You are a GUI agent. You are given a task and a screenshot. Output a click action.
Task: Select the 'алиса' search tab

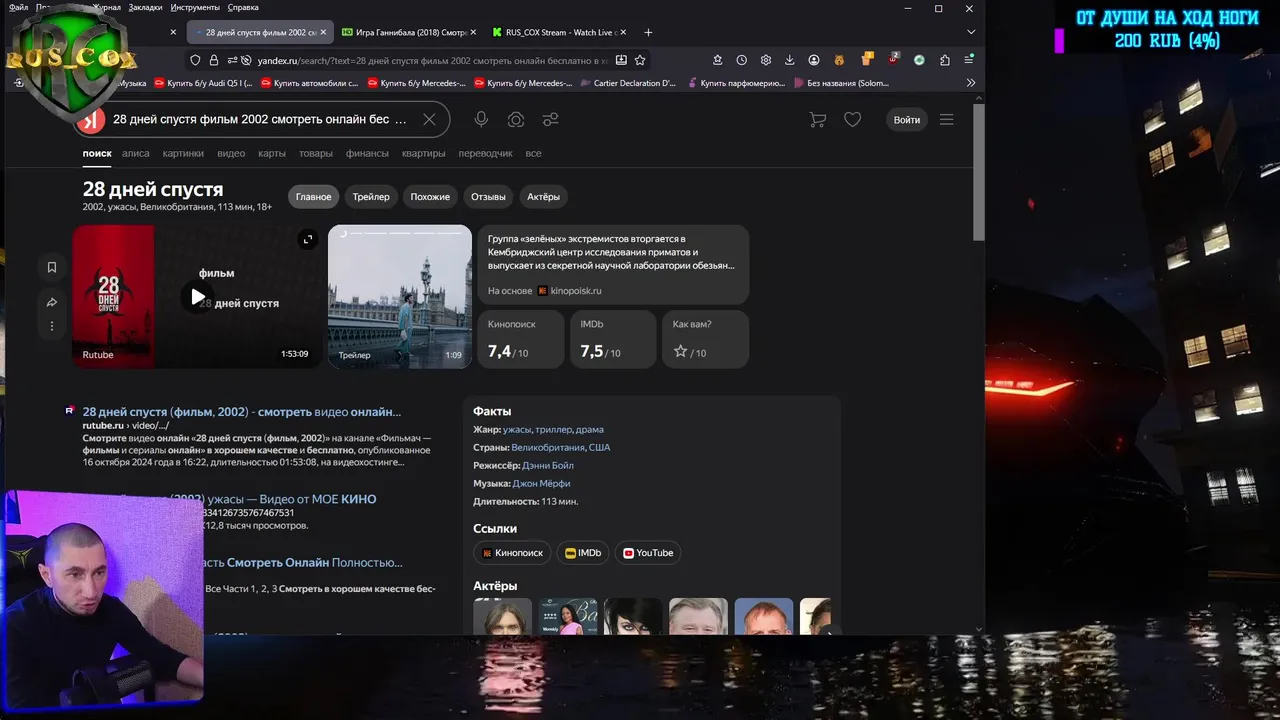pyautogui.click(x=136, y=153)
